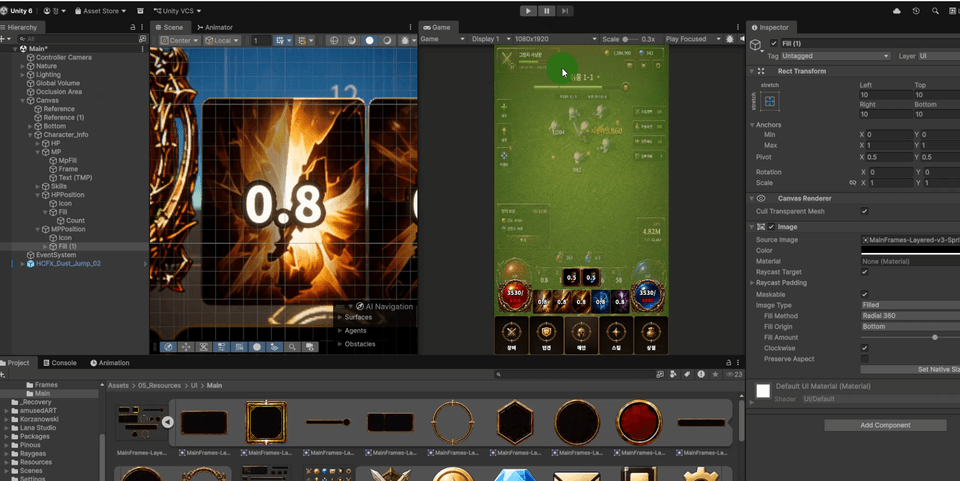Toggle Raycast Target checkbox

point(864,272)
